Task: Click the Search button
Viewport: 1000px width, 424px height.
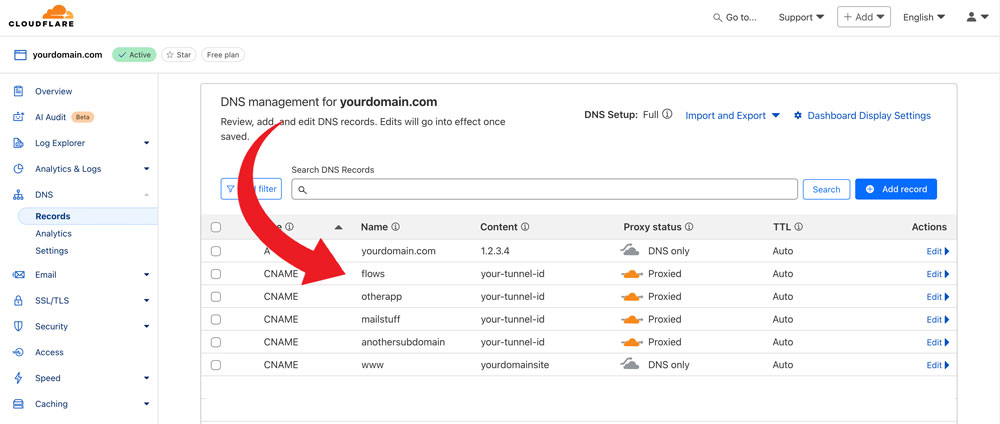Action: [x=826, y=189]
